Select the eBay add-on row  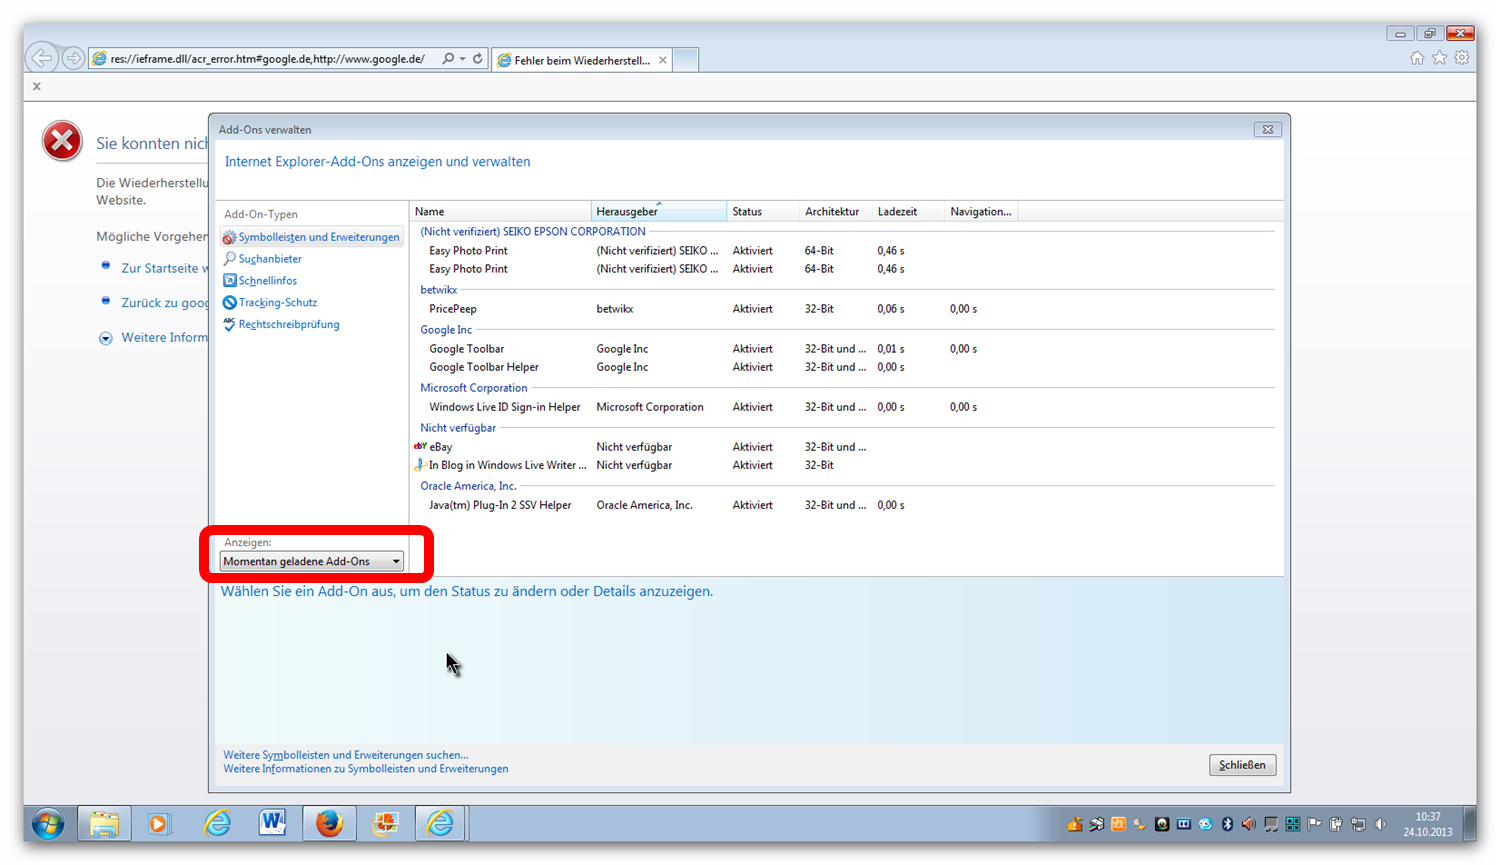pyautogui.click(x=845, y=447)
